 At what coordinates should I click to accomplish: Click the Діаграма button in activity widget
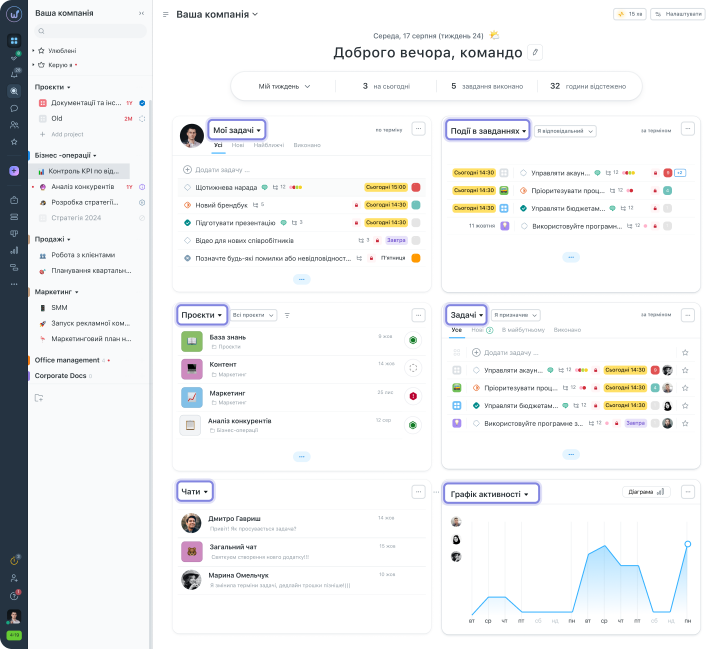645,492
